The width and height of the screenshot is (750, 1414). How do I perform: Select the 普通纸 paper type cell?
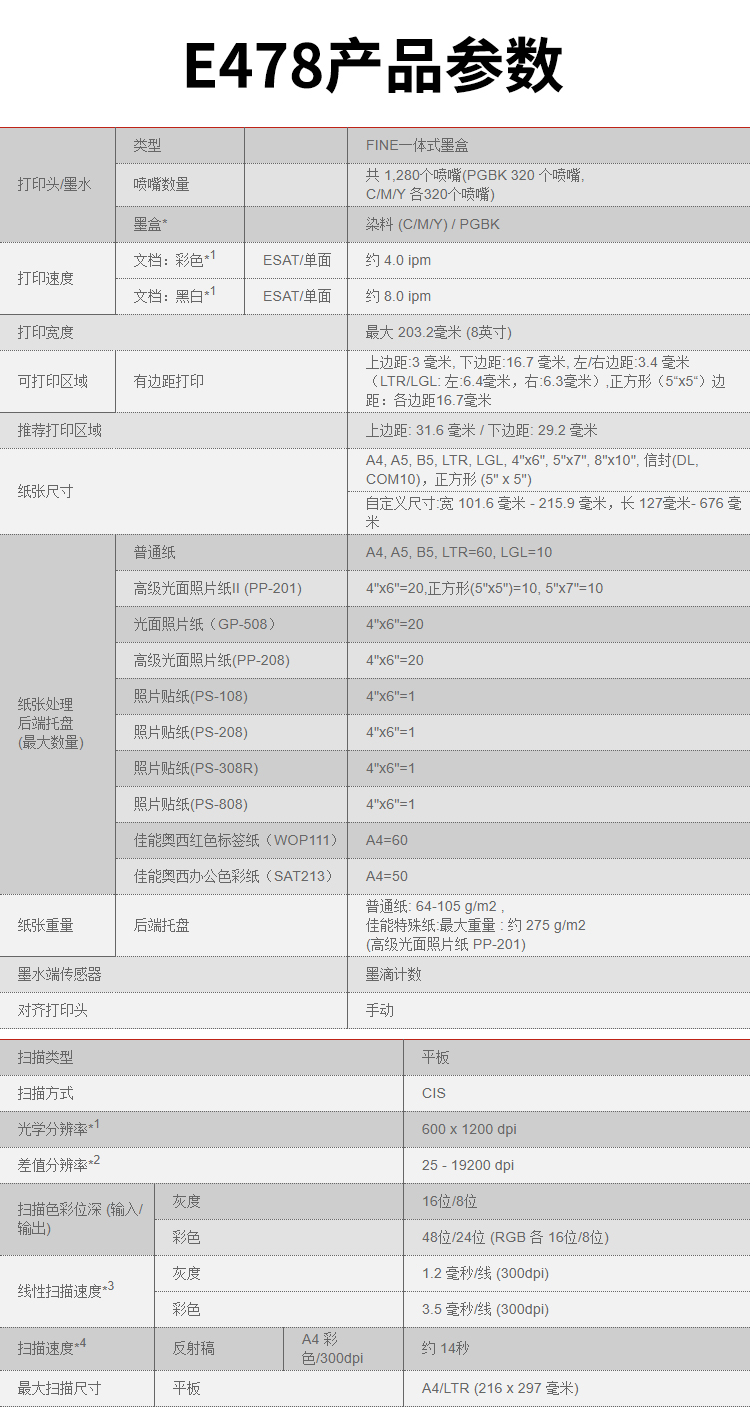232,552
